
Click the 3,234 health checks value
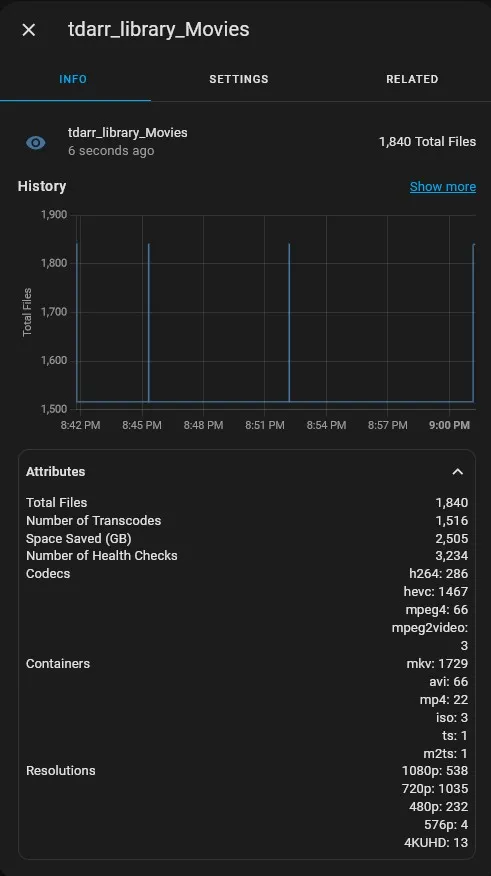pos(451,555)
